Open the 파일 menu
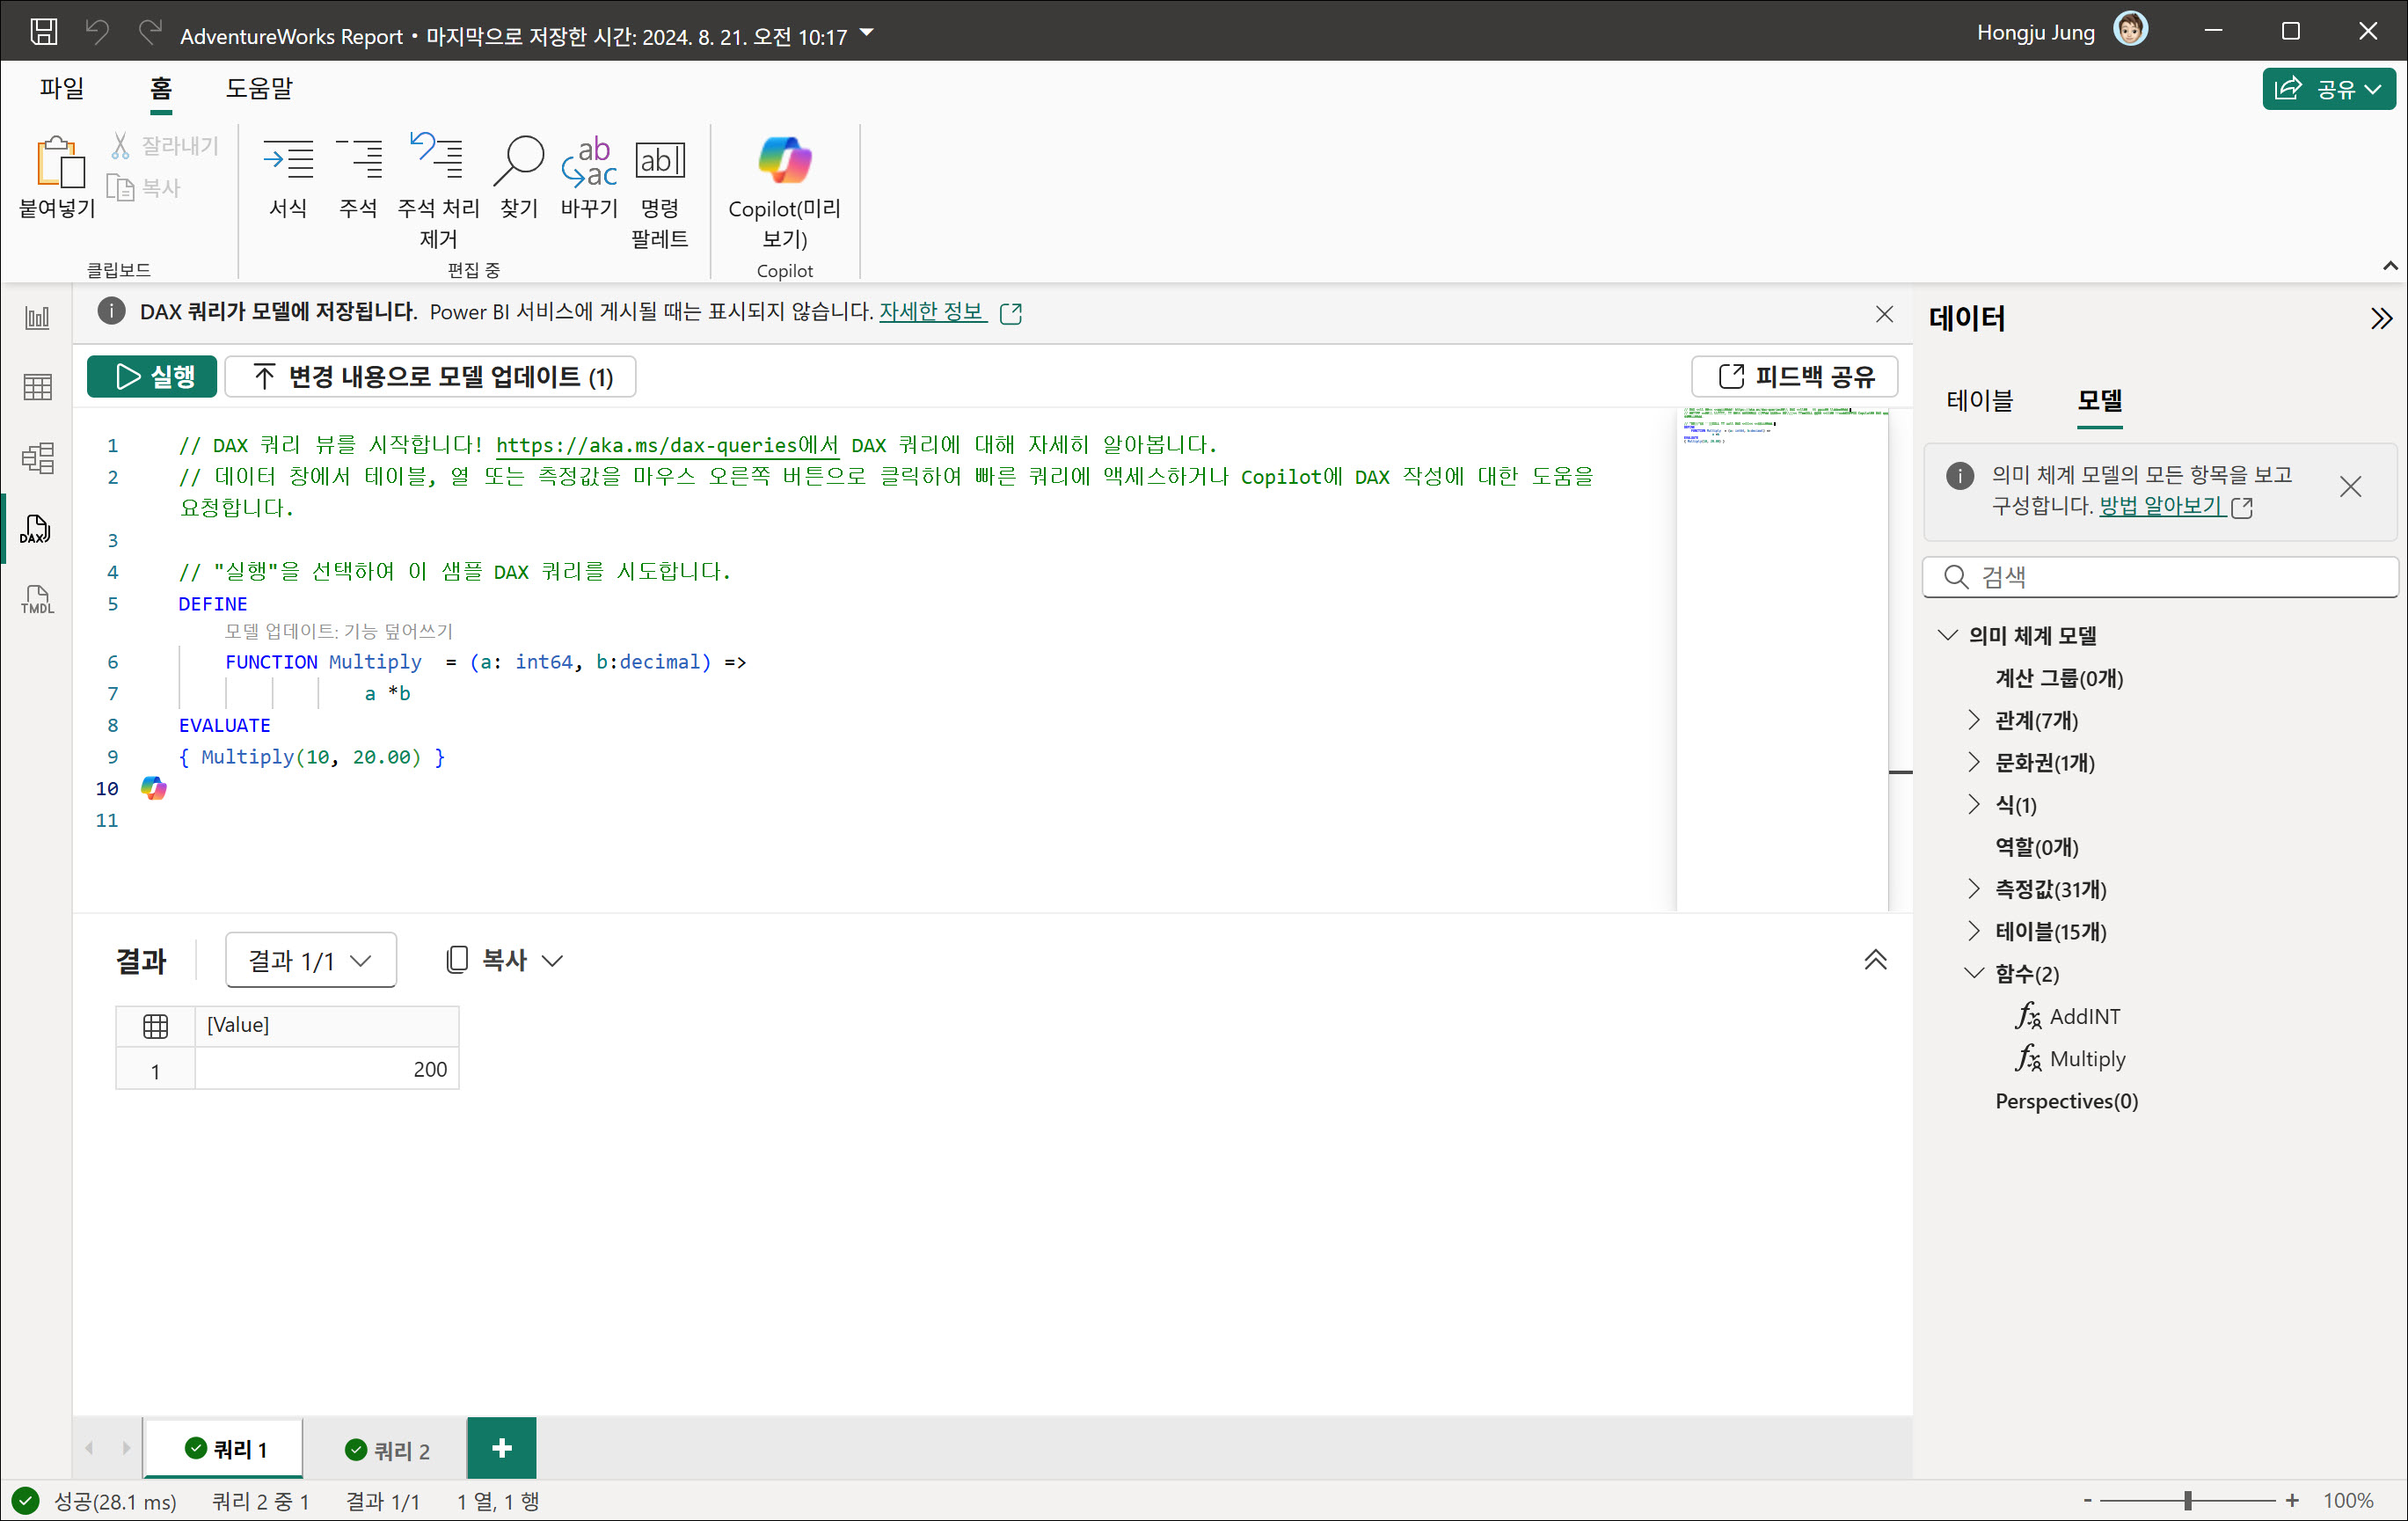The image size is (2408, 1521). 62,88
